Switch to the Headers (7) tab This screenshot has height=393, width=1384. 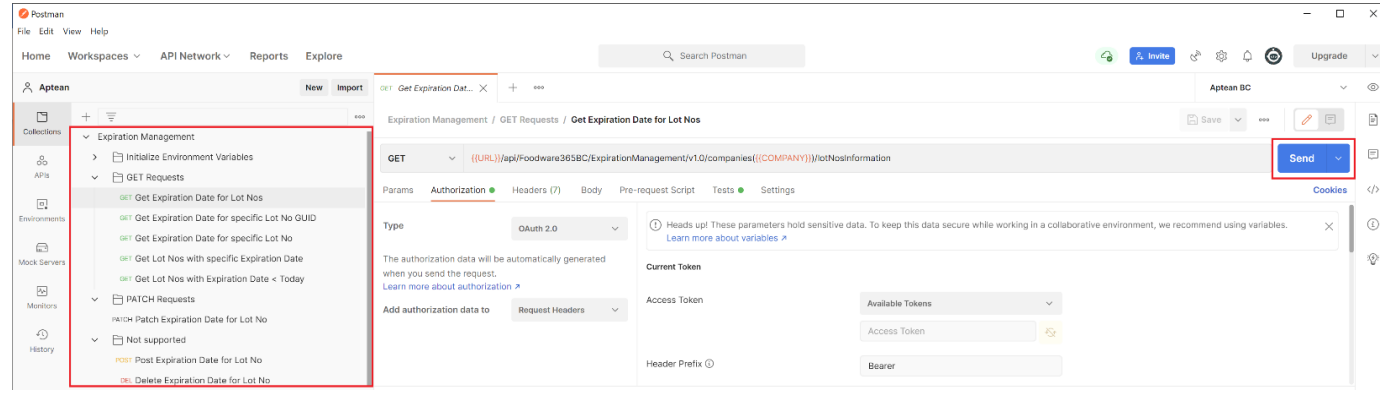pos(536,190)
